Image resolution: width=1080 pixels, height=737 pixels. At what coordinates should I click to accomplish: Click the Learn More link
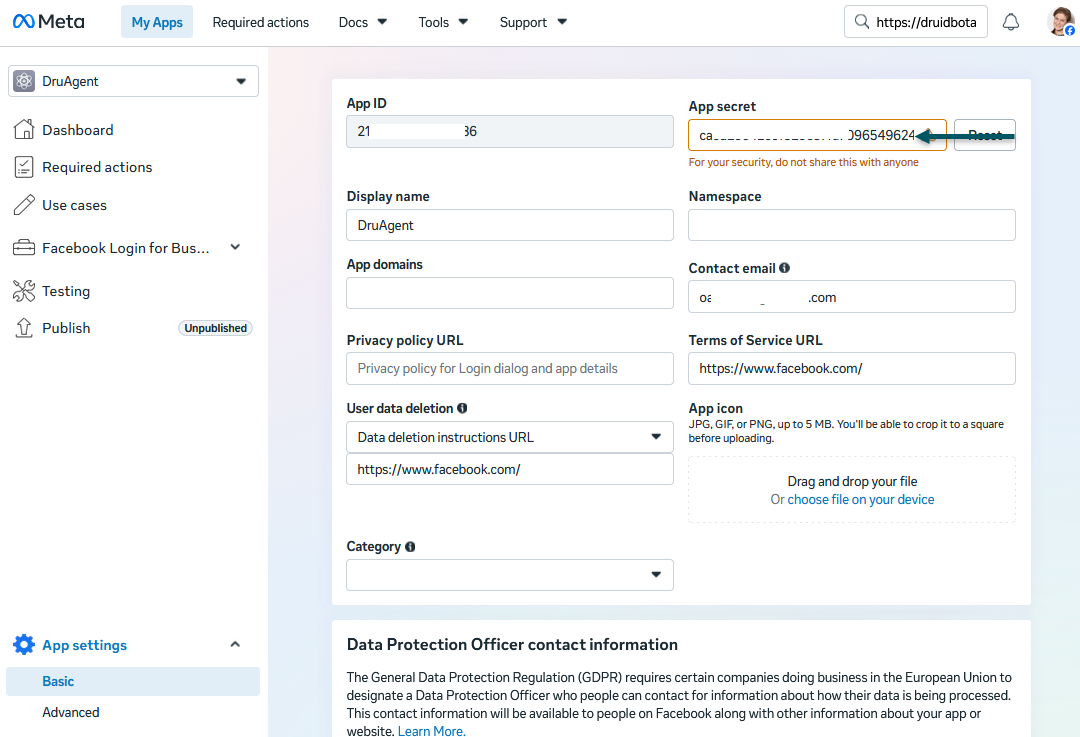click(x=431, y=731)
